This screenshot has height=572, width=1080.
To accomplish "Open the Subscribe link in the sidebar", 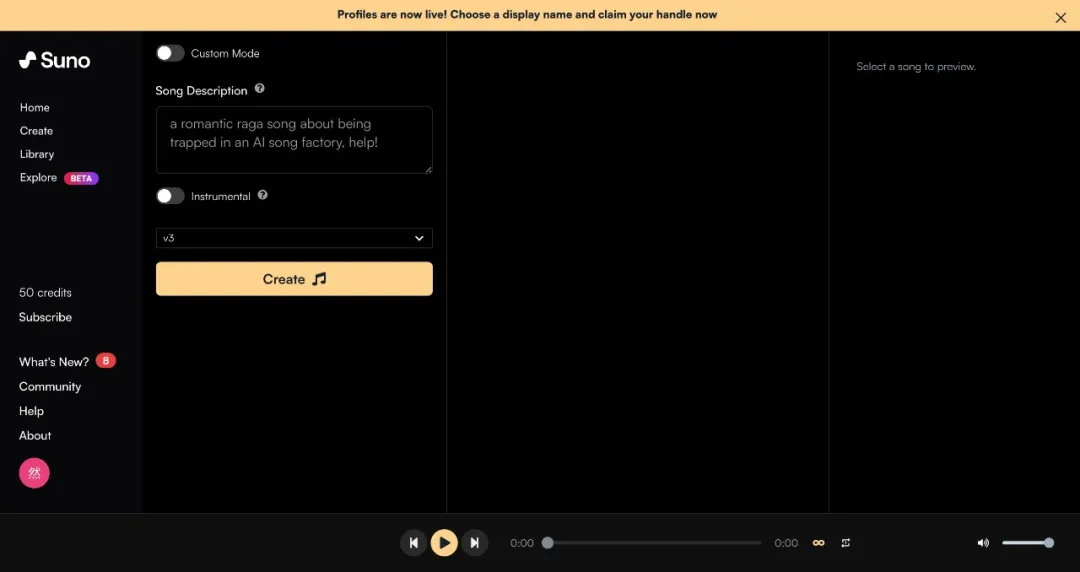I will click(x=45, y=317).
